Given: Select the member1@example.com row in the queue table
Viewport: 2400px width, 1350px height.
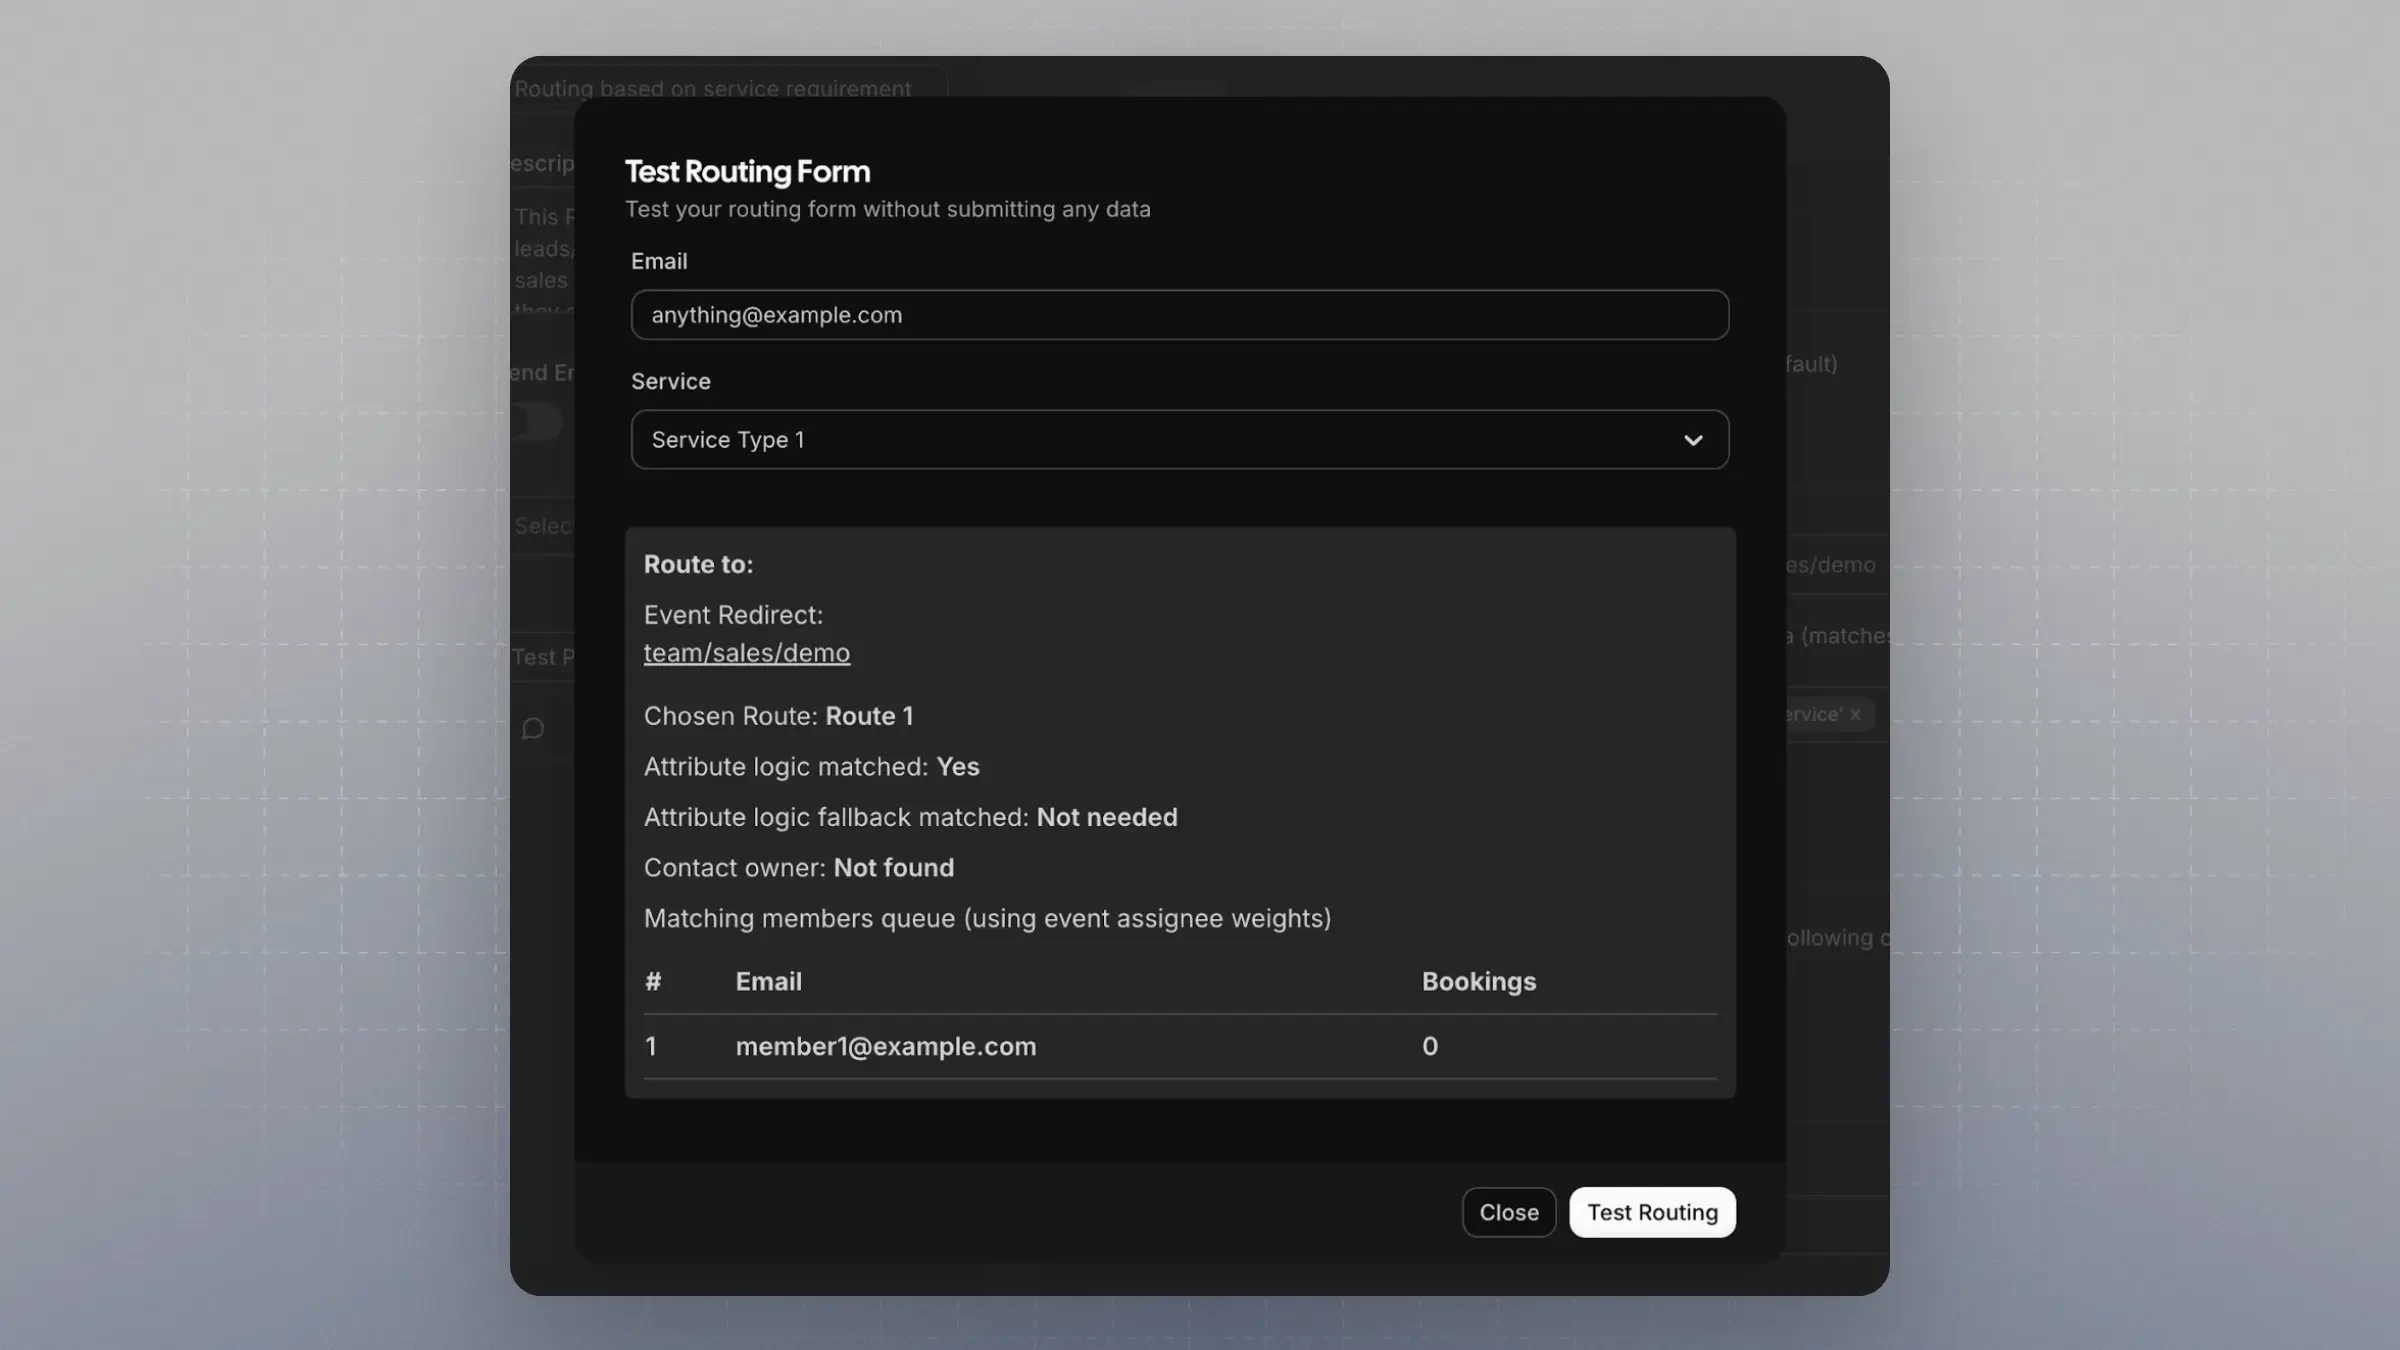Looking at the screenshot, I should 886,1046.
